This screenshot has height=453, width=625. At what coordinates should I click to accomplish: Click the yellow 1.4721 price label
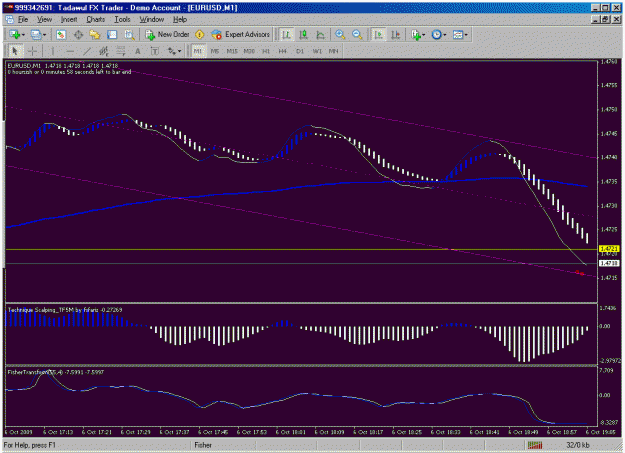coord(609,249)
